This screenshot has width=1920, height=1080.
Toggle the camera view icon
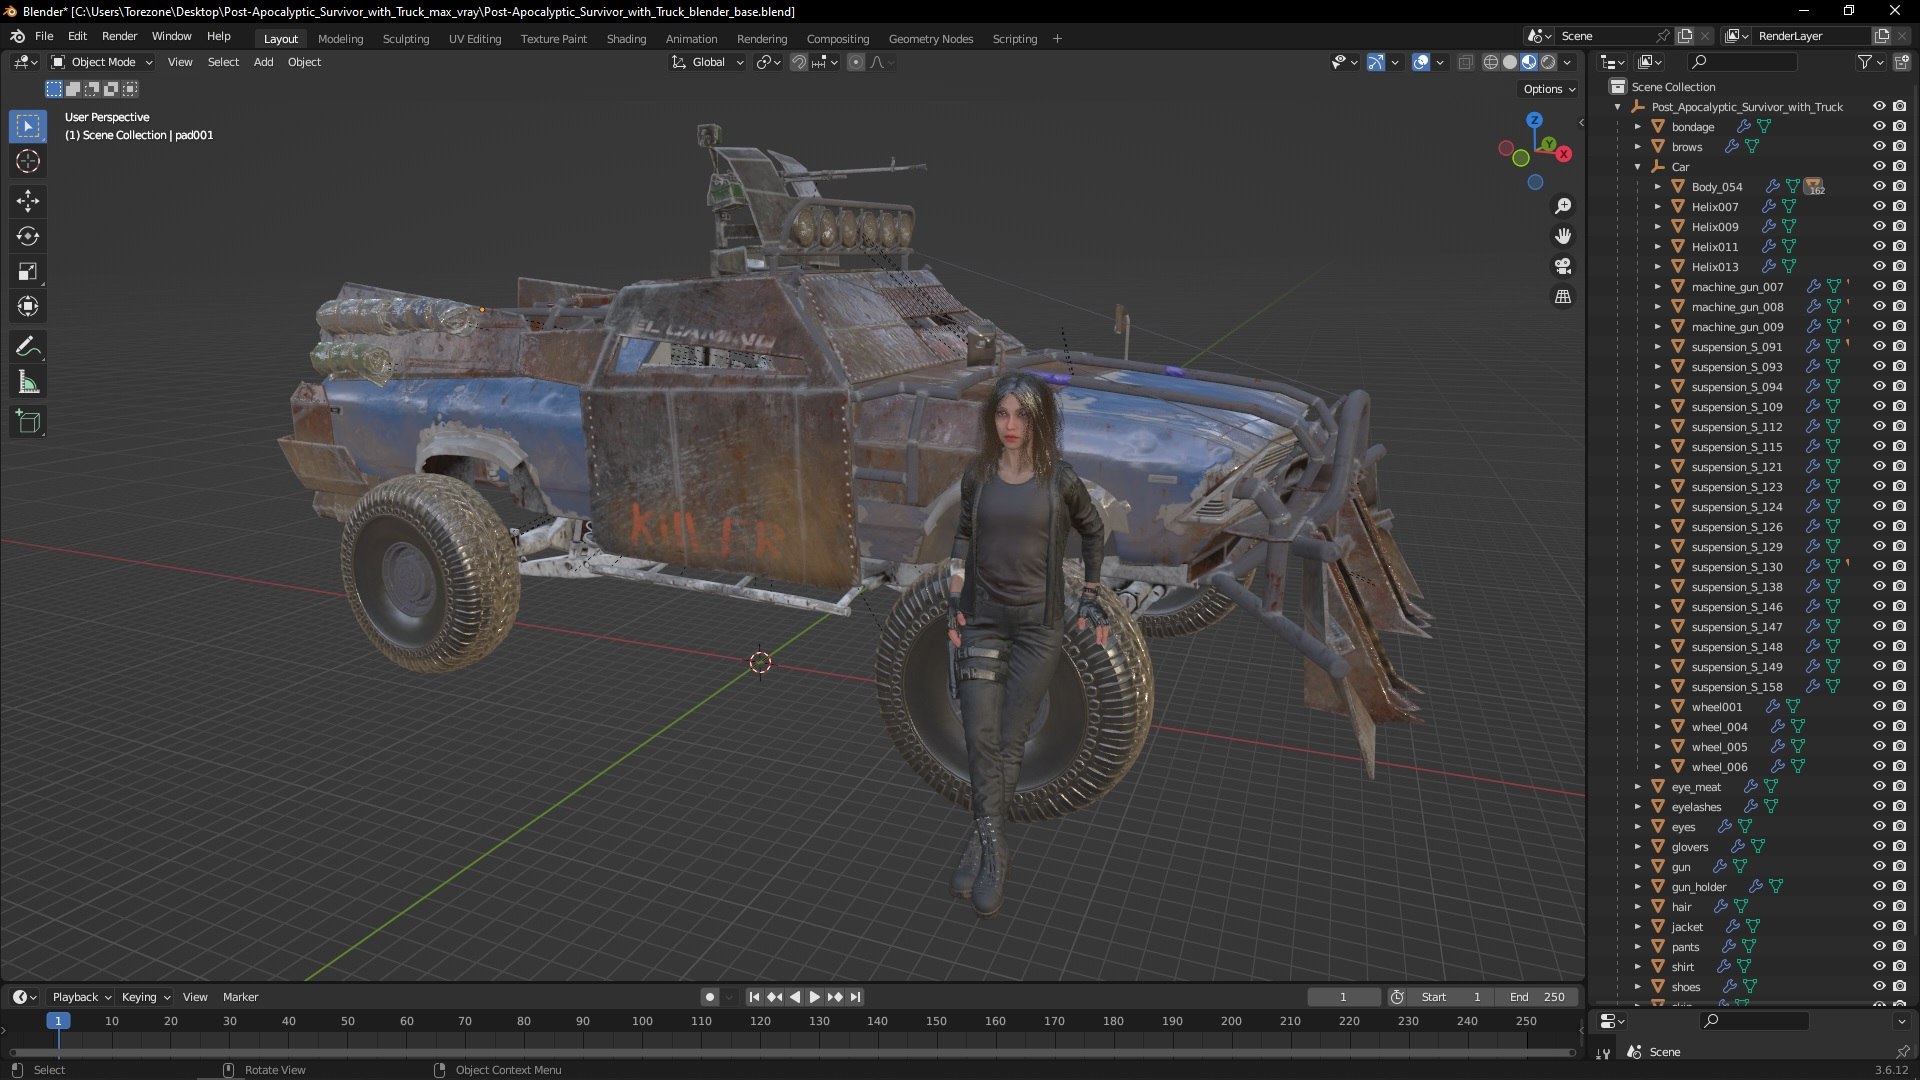click(x=1563, y=266)
